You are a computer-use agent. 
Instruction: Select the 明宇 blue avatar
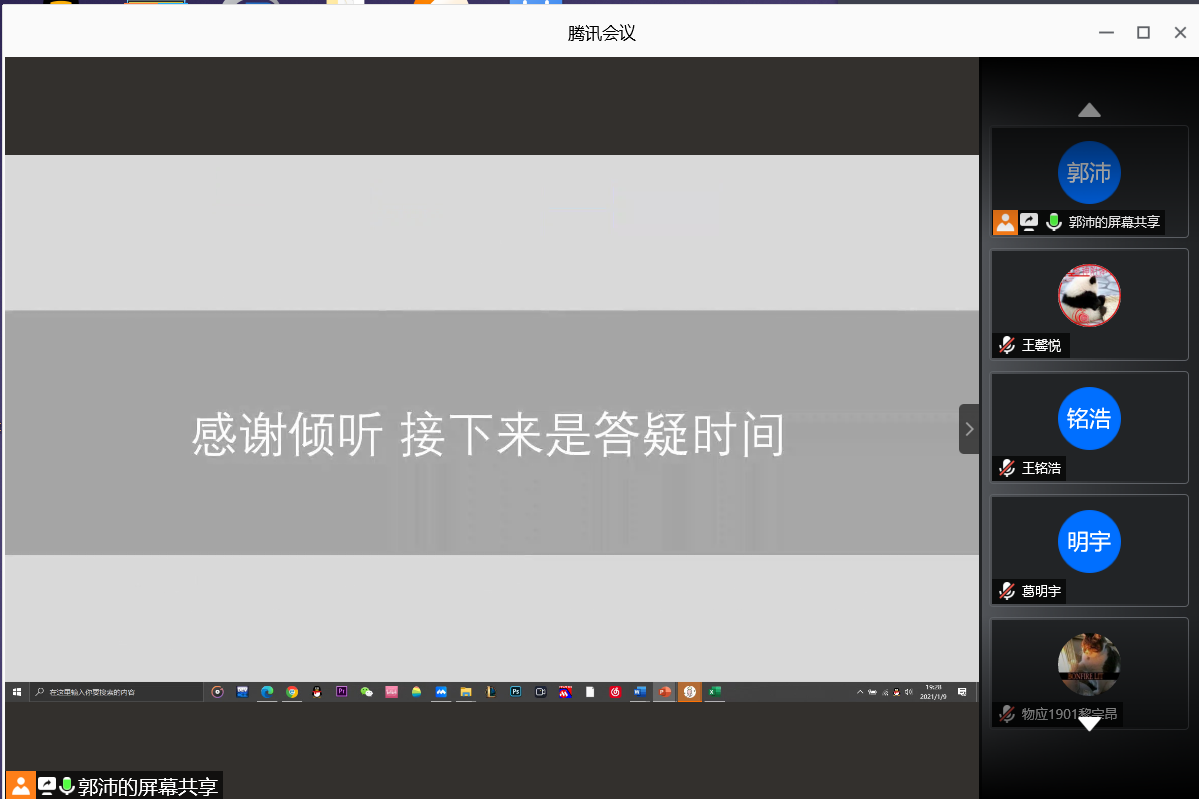pos(1089,541)
